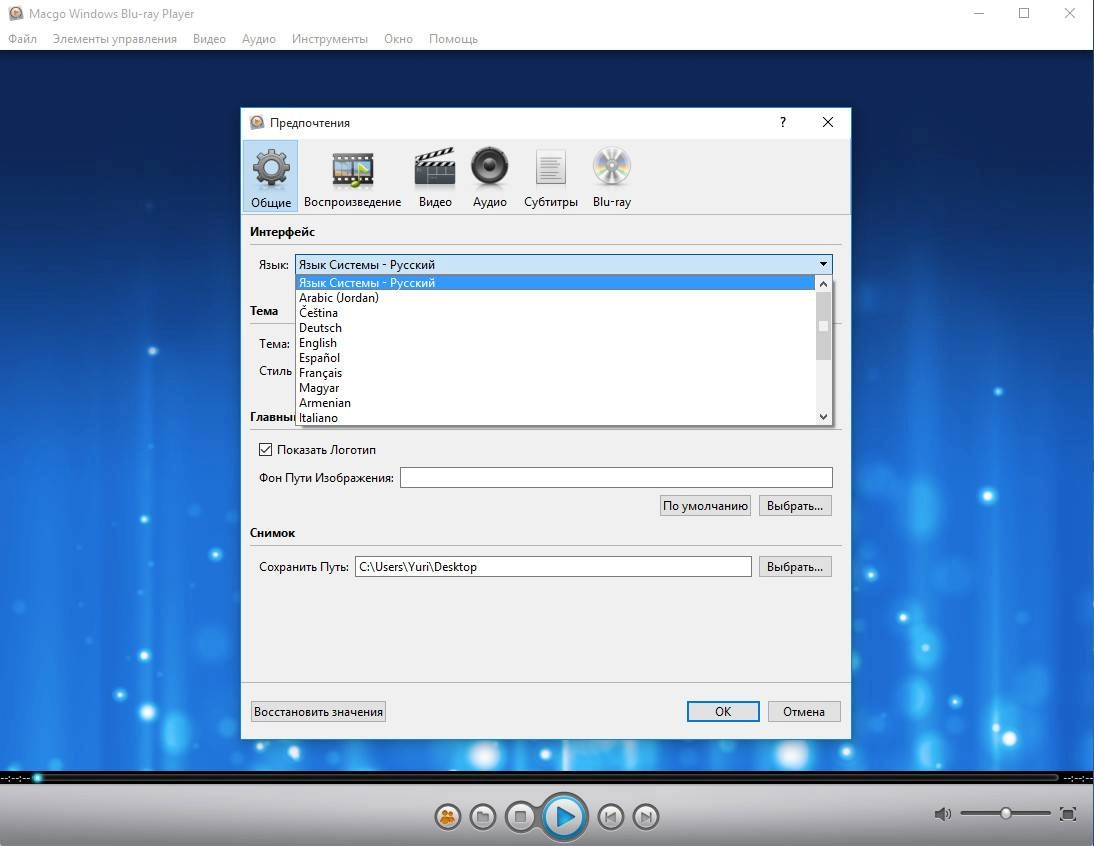Open the Элементы управления menu
This screenshot has width=1094, height=846.
coord(114,39)
